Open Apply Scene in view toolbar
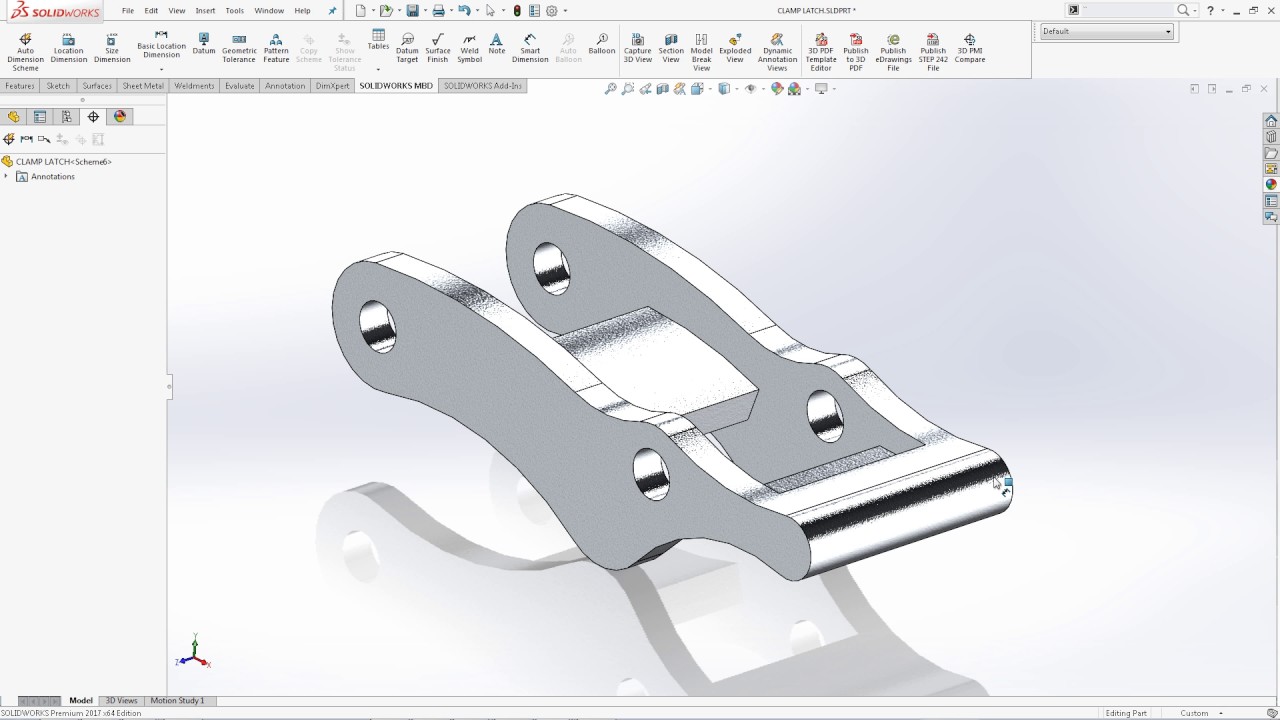This screenshot has height=720, width=1280. point(795,89)
